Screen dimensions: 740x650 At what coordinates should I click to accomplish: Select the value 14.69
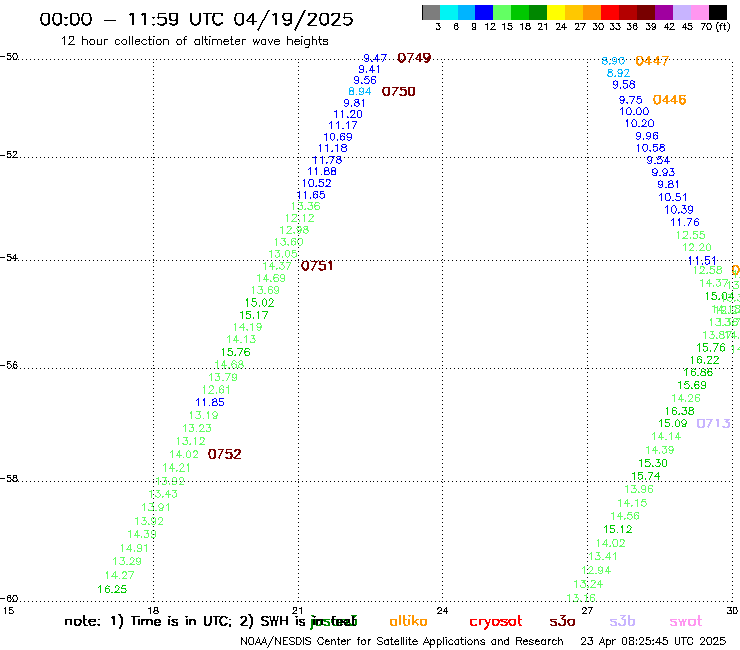271,278
